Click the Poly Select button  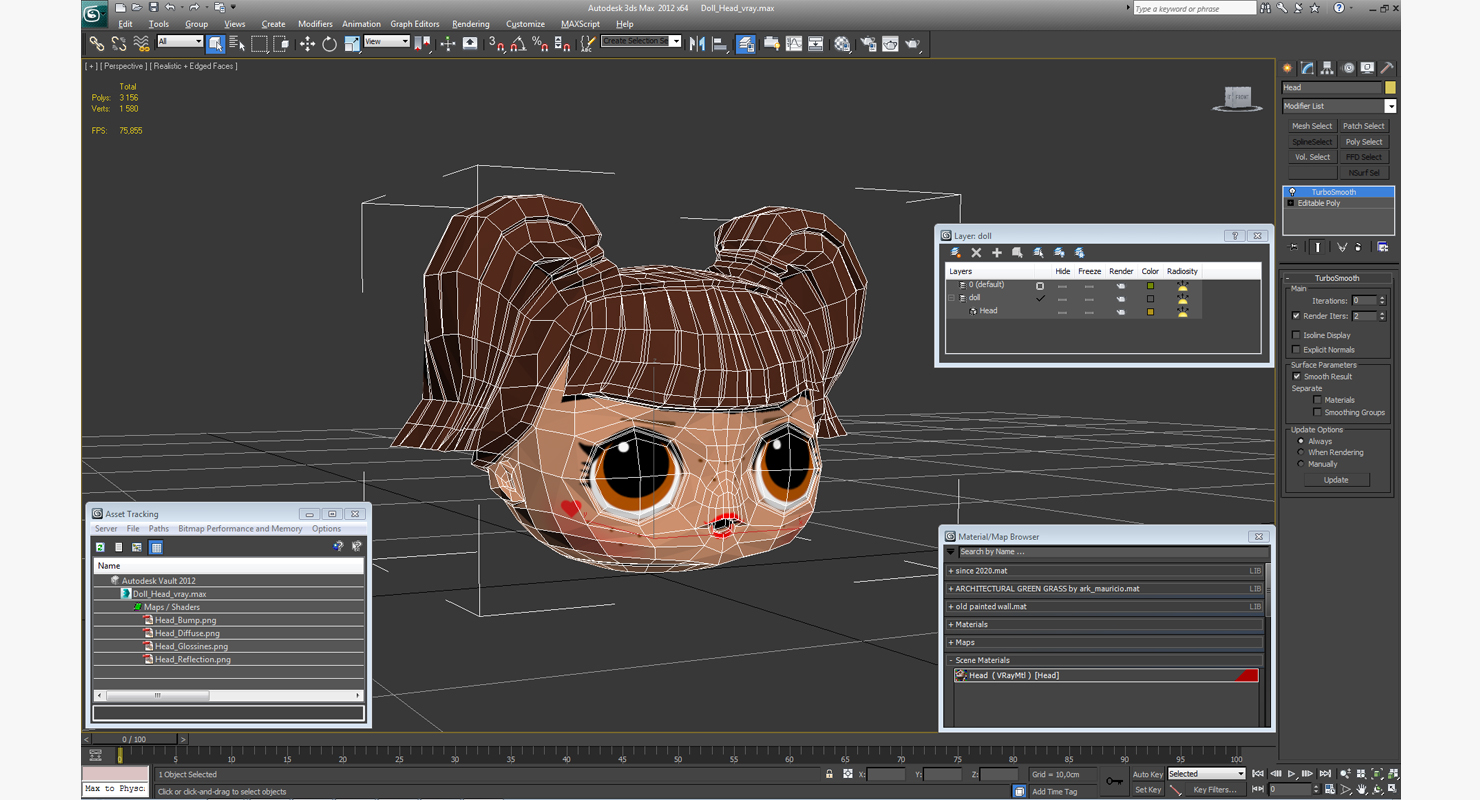click(x=1364, y=142)
